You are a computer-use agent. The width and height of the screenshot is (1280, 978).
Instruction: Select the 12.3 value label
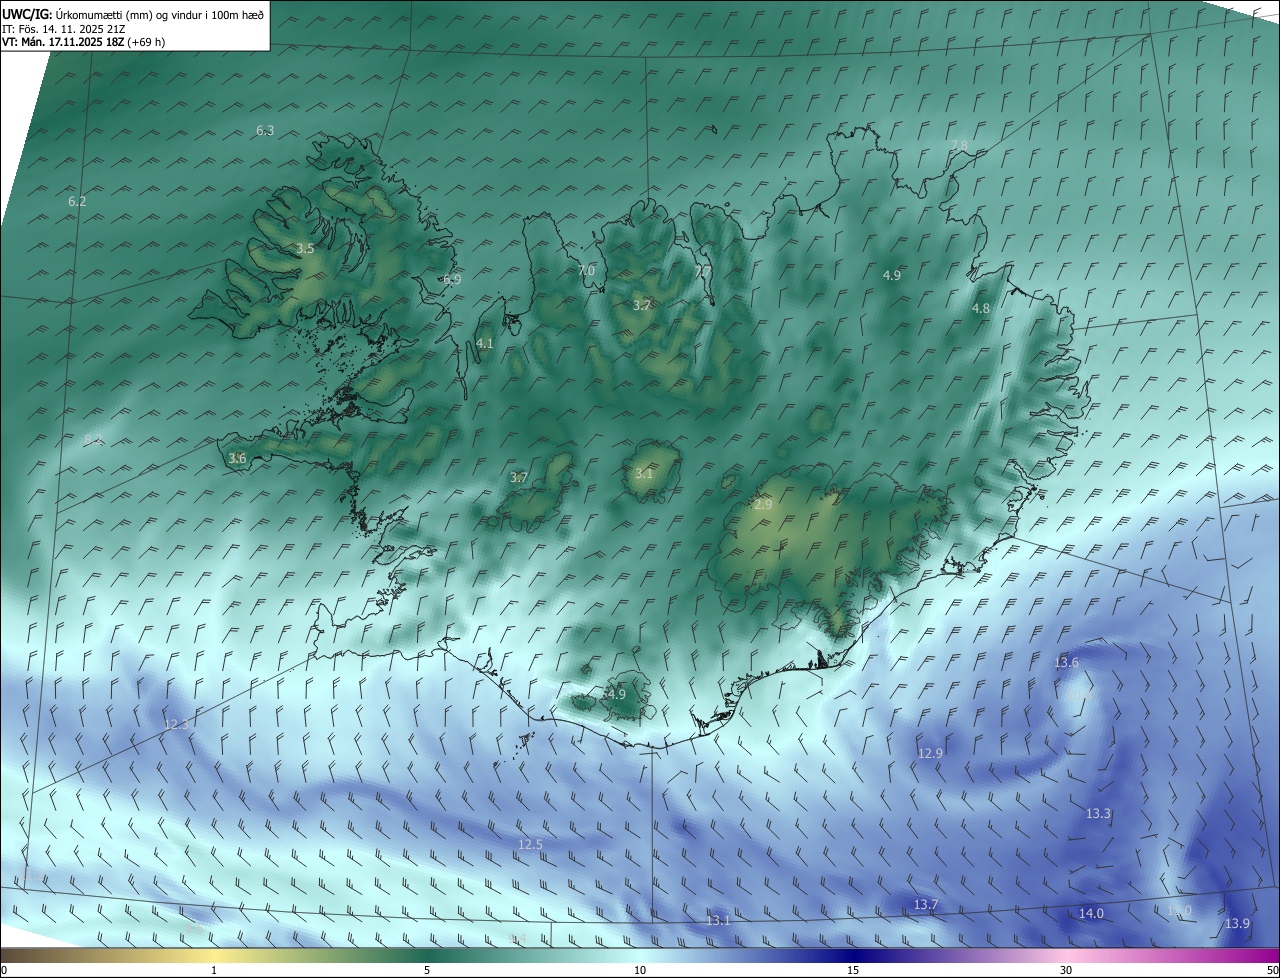pyautogui.click(x=176, y=725)
